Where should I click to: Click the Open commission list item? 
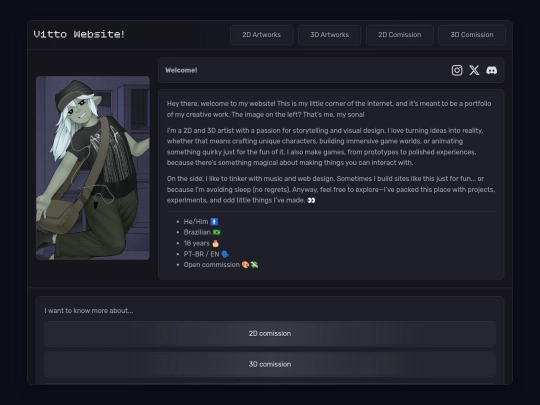pyautogui.click(x=221, y=265)
